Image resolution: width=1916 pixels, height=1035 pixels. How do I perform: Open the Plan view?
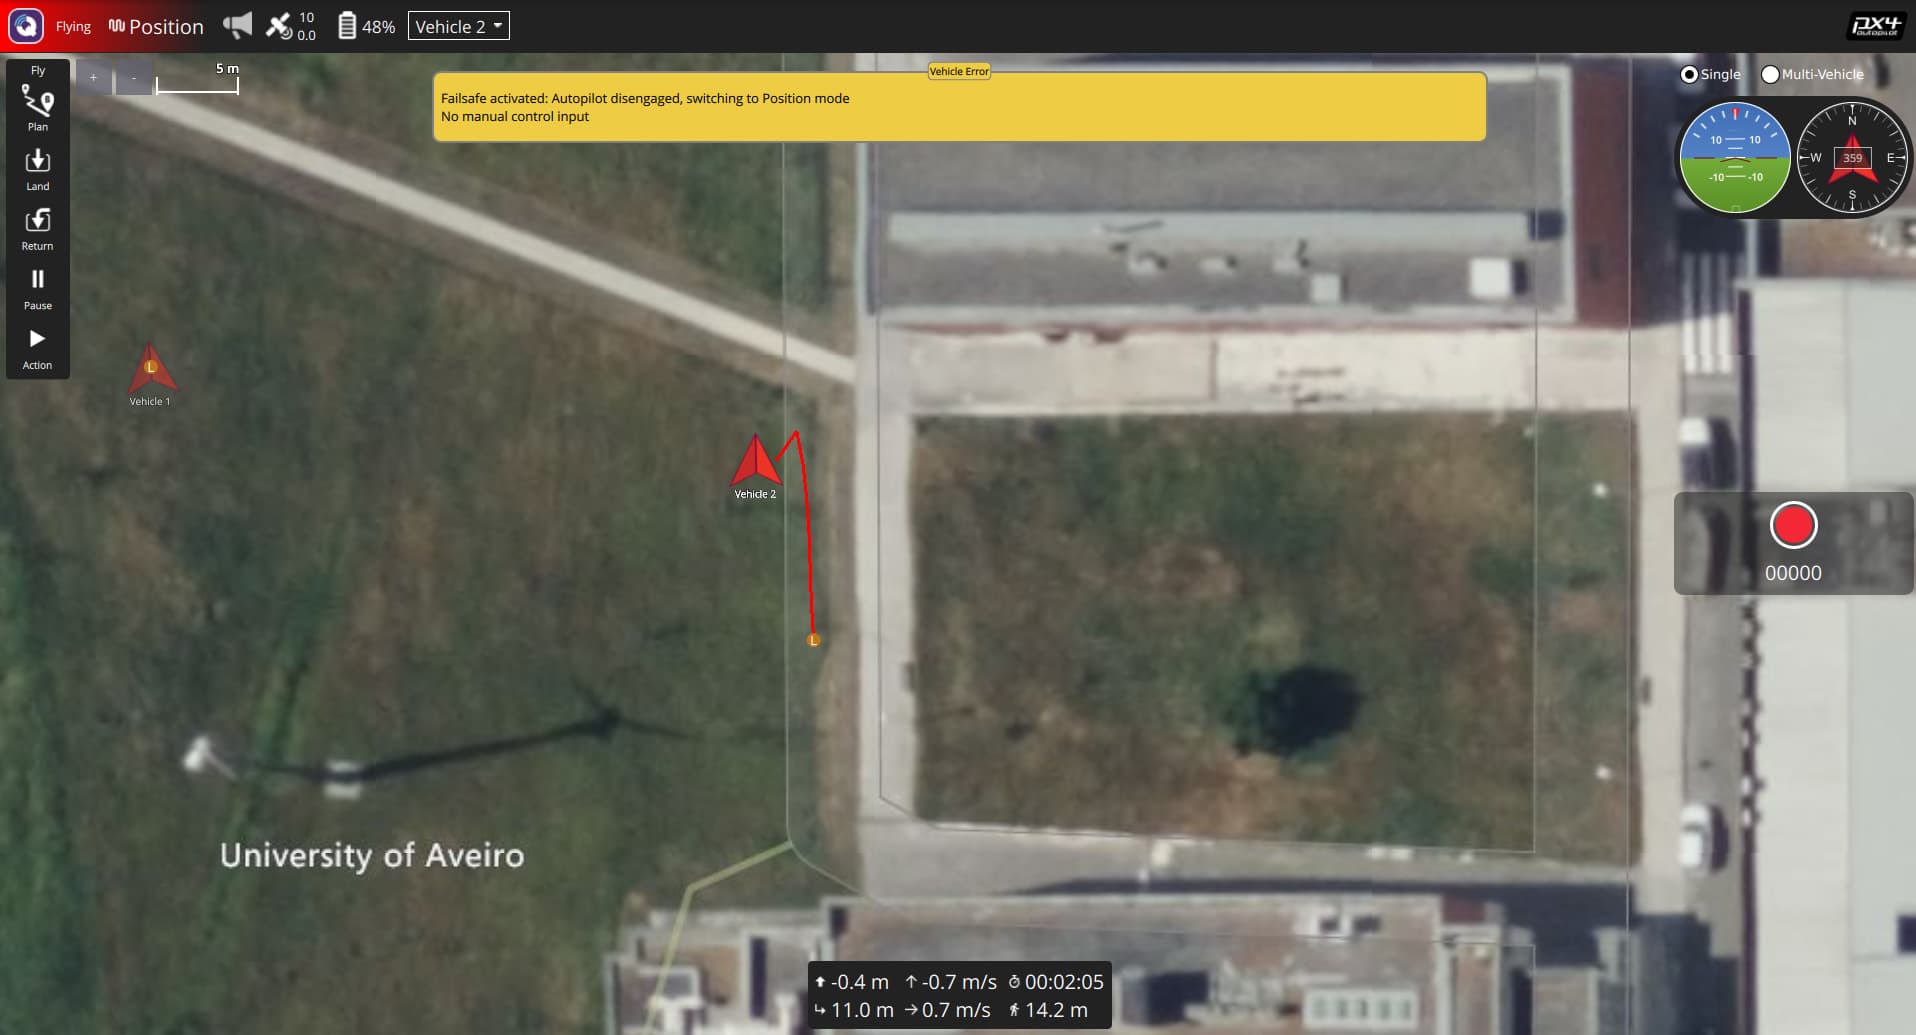coord(38,107)
